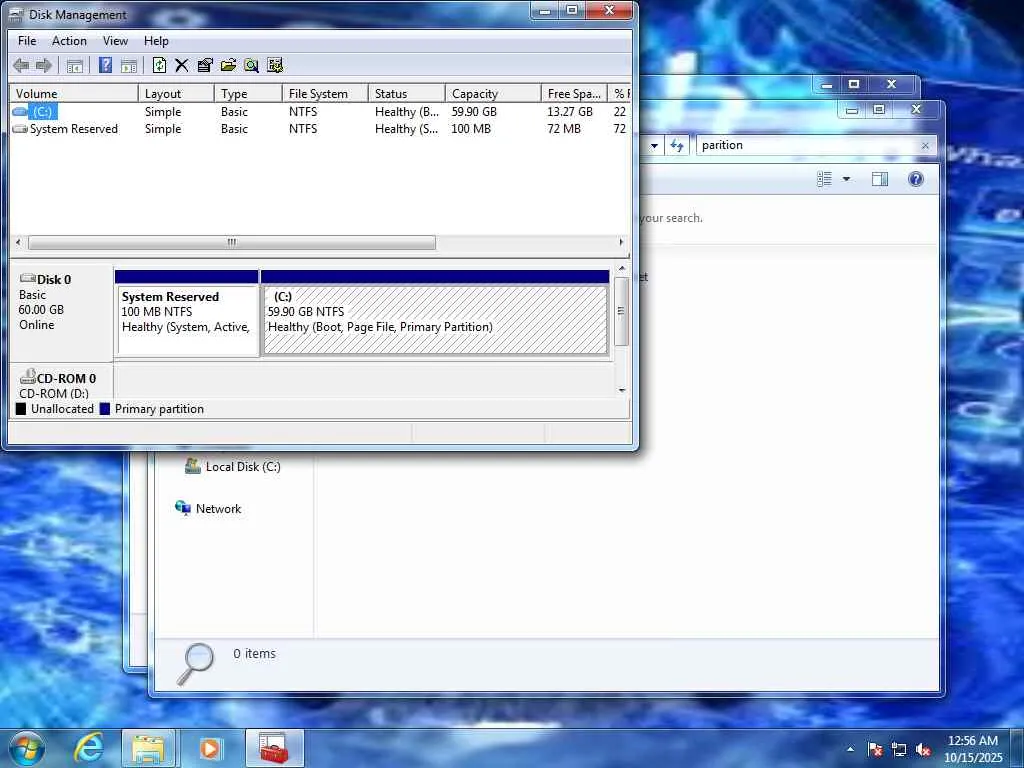Click the Delete (X) toolbar icon
This screenshot has width=1024, height=768.
point(182,65)
